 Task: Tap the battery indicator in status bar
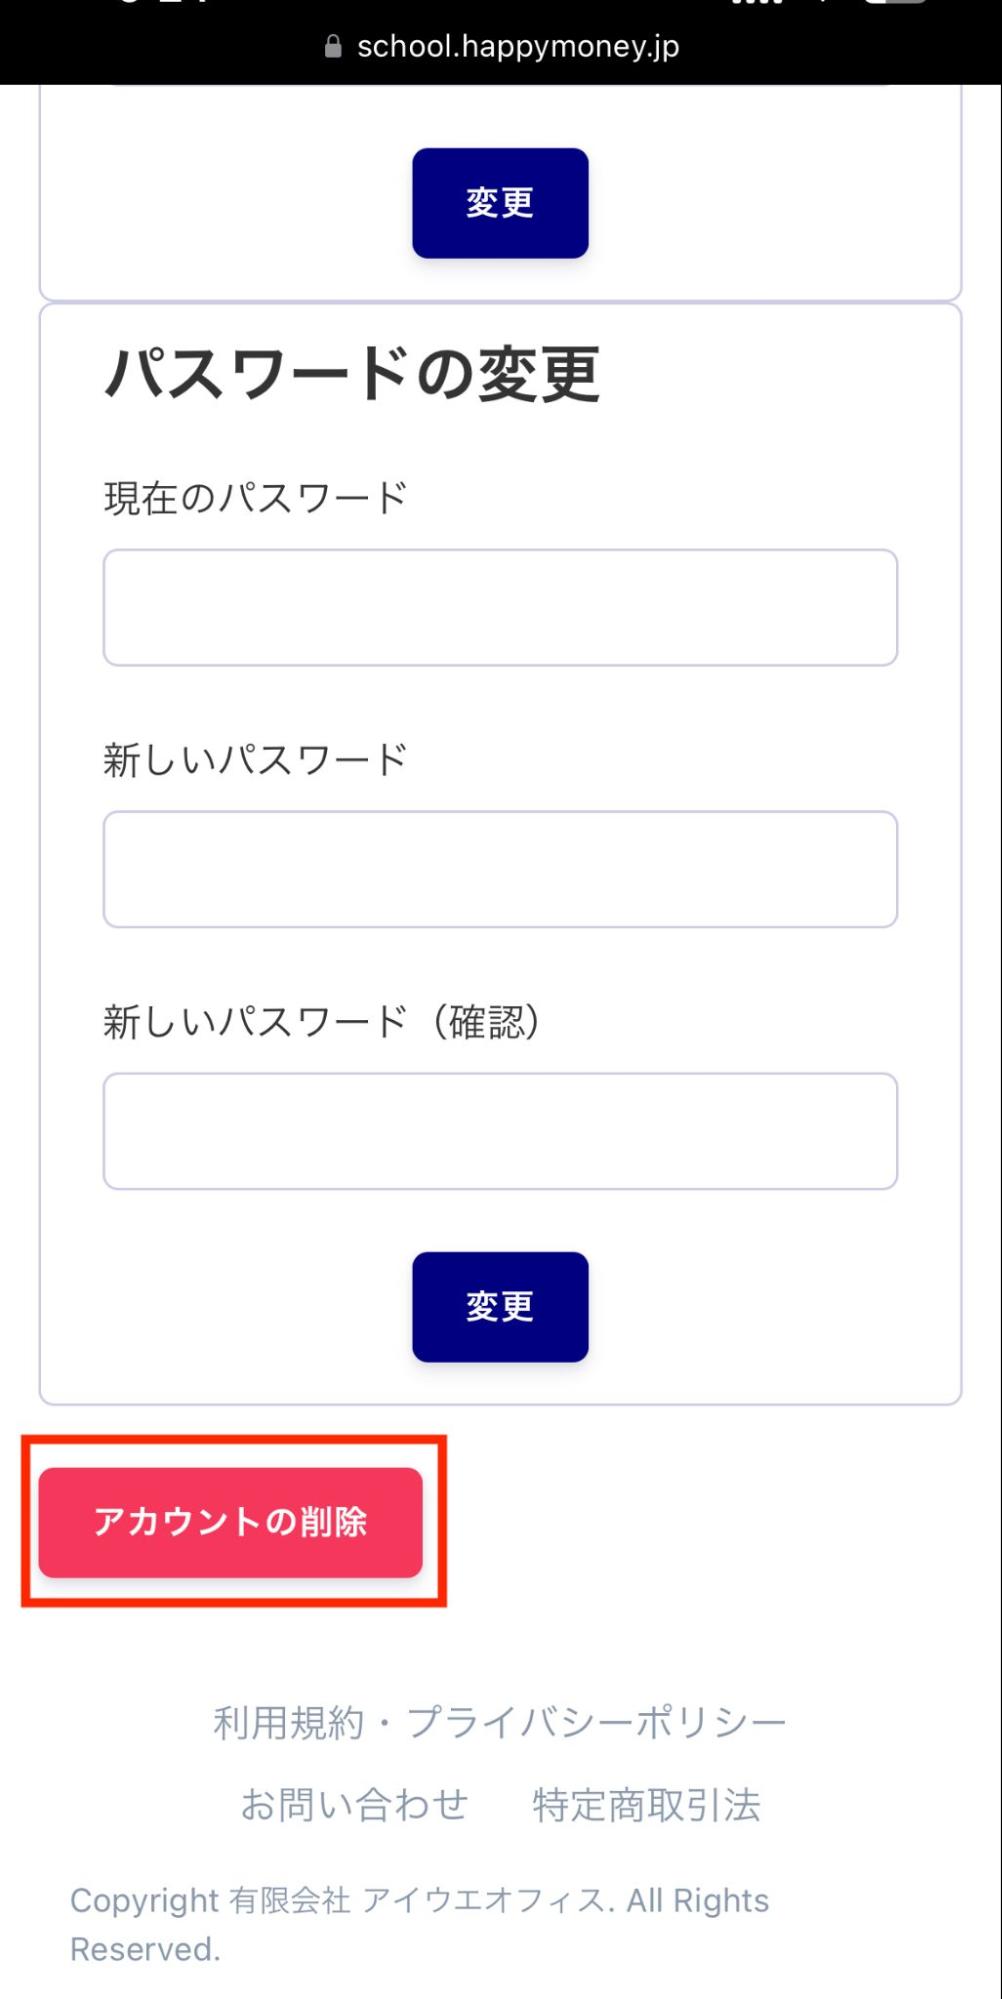coord(895,2)
